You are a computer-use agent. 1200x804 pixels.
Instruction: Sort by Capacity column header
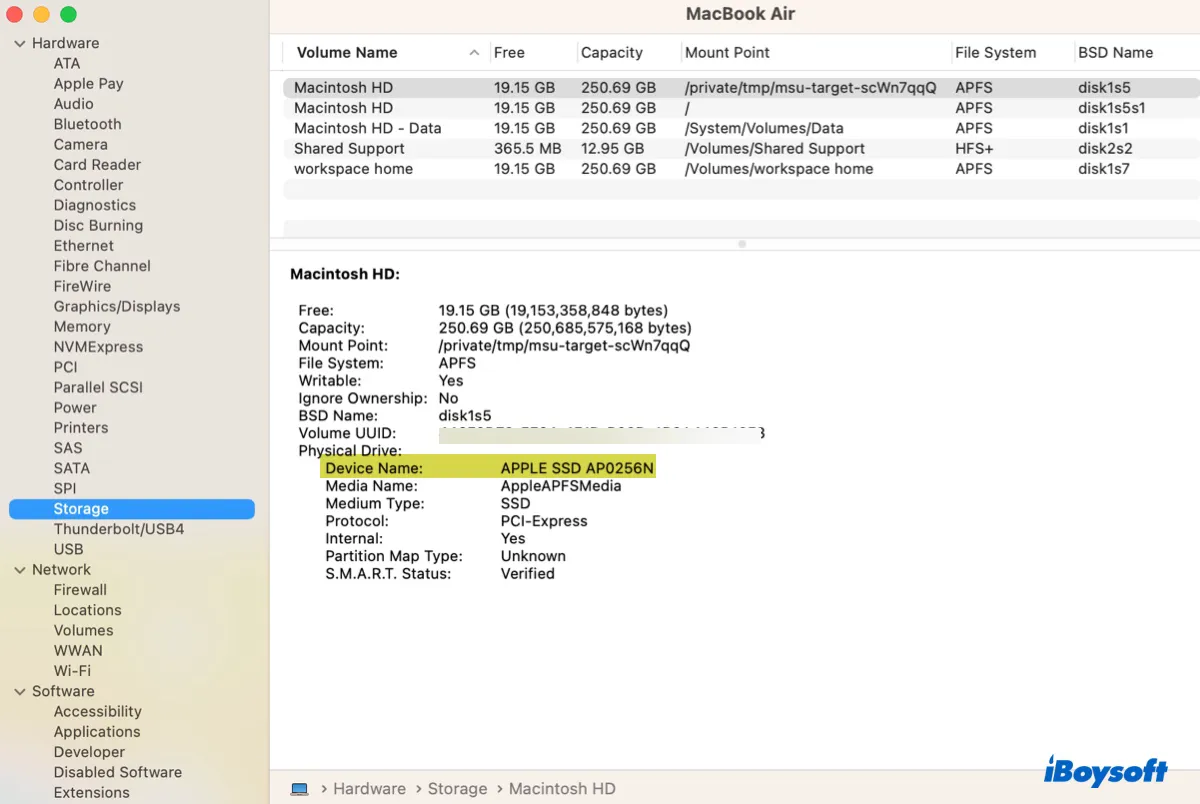tap(612, 53)
